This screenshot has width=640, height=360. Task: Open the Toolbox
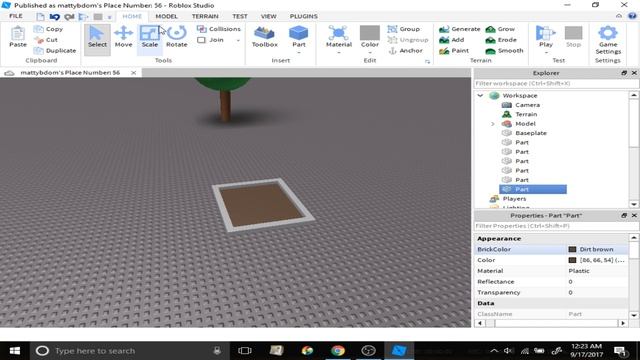pyautogui.click(x=264, y=37)
